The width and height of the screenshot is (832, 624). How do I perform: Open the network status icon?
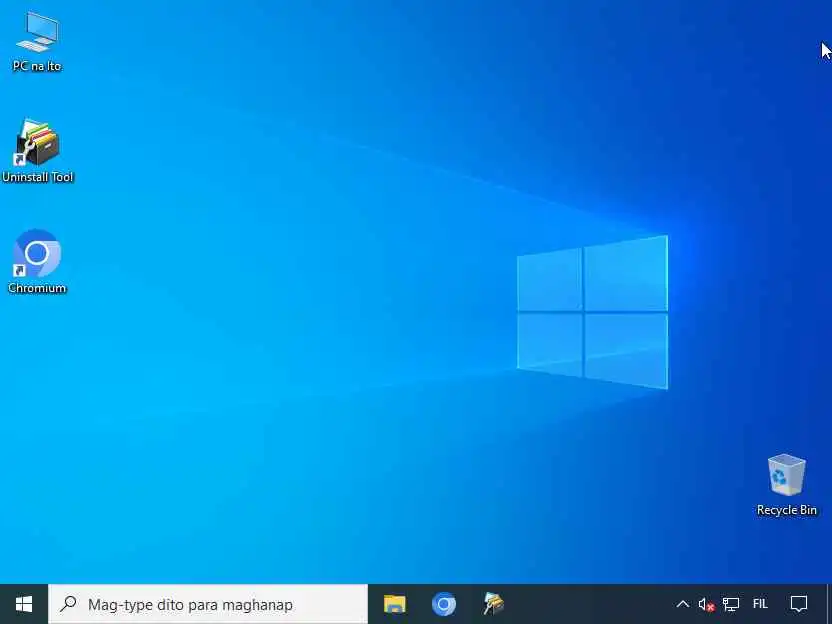coord(731,604)
